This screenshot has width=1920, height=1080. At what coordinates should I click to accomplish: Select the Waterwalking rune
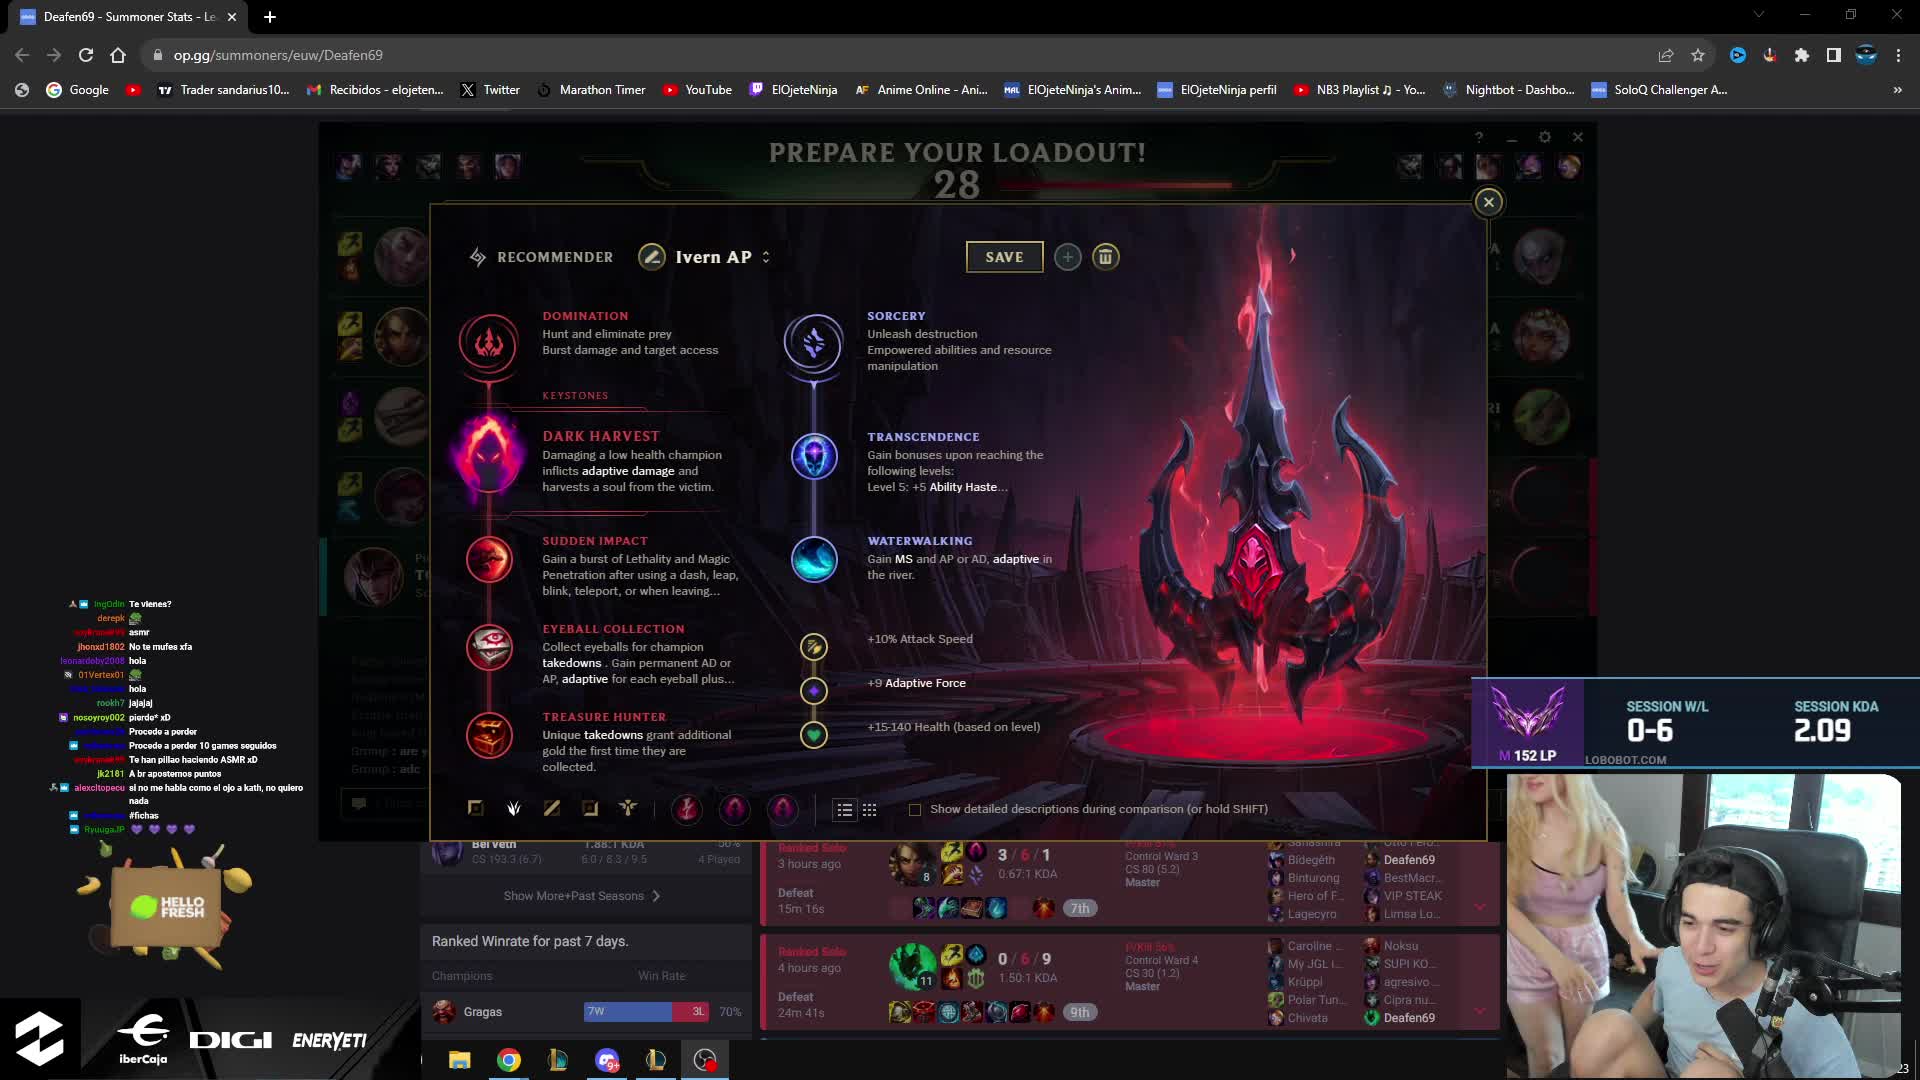coord(814,559)
